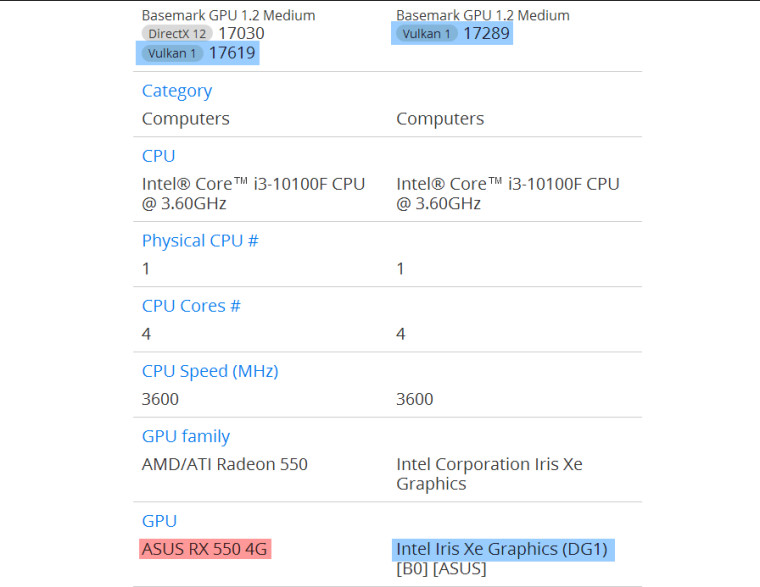Screen dimensions: 760x587
Task: Open the Physical CPU # link
Action: point(200,241)
